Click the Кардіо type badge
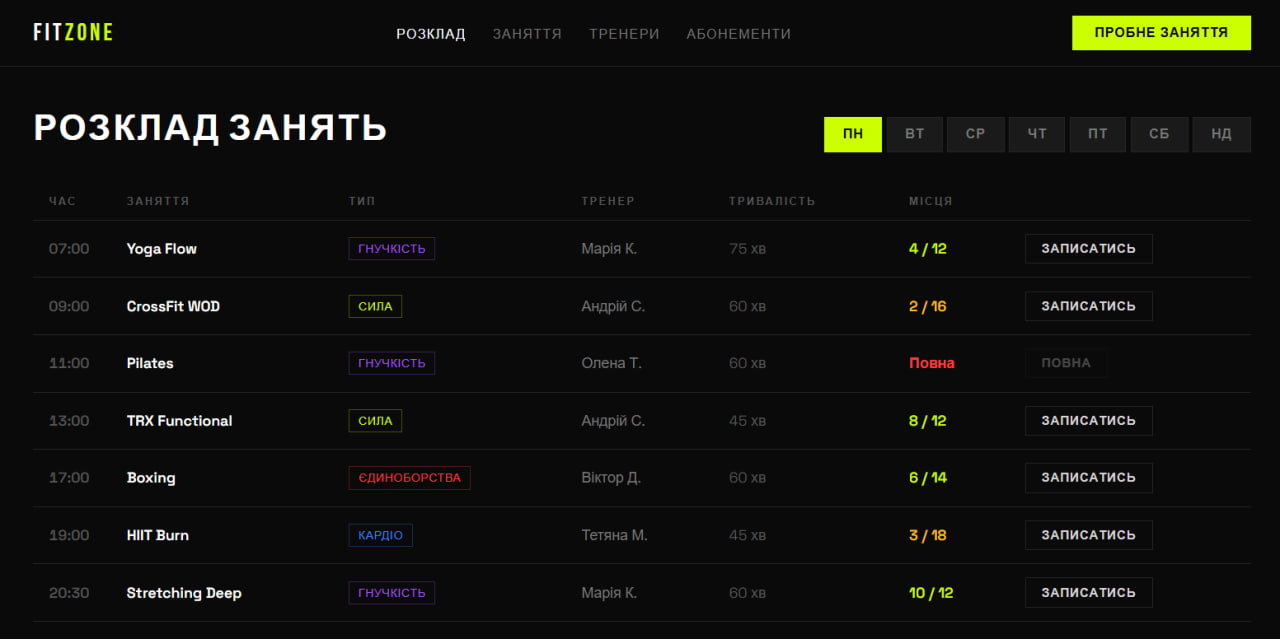The height and width of the screenshot is (639, 1280). 380,536
